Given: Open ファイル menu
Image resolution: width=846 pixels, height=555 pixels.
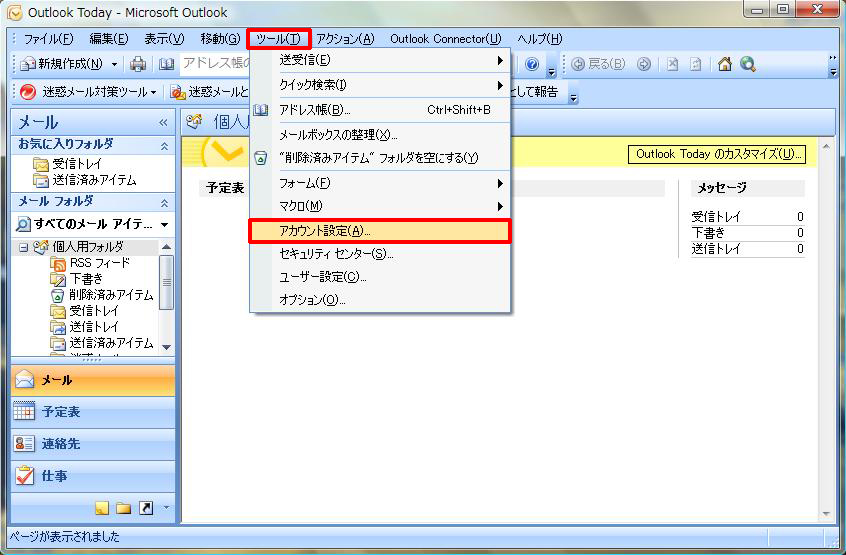Looking at the screenshot, I should [49, 39].
